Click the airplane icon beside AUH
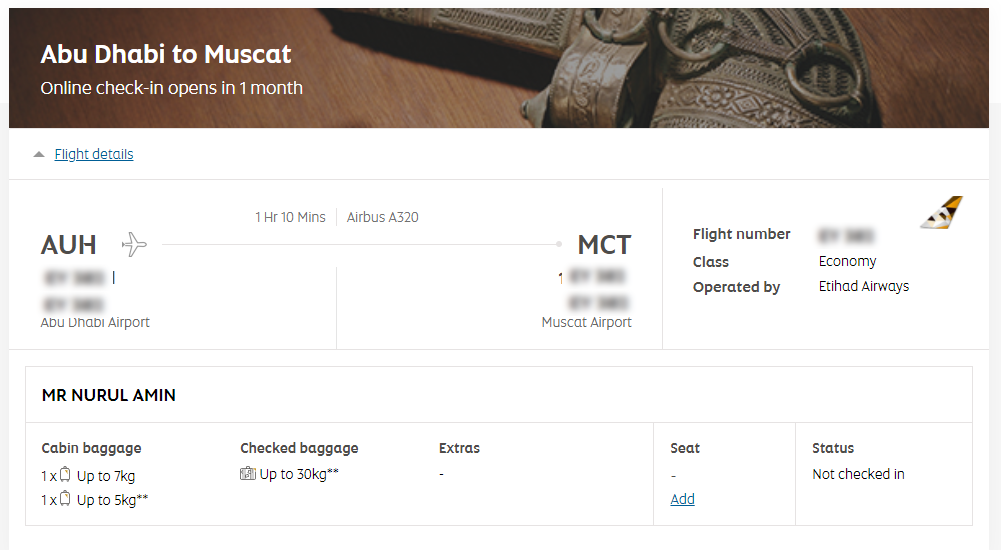This screenshot has width=1001, height=550. [134, 244]
